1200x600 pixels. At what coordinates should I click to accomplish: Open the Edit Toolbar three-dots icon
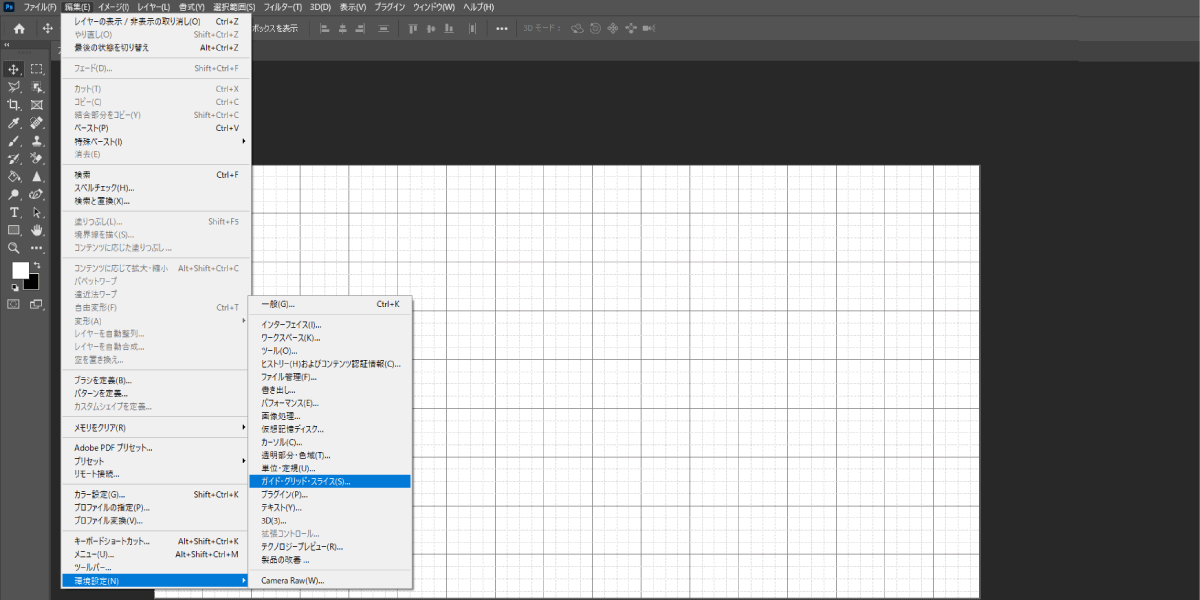[x=37, y=248]
